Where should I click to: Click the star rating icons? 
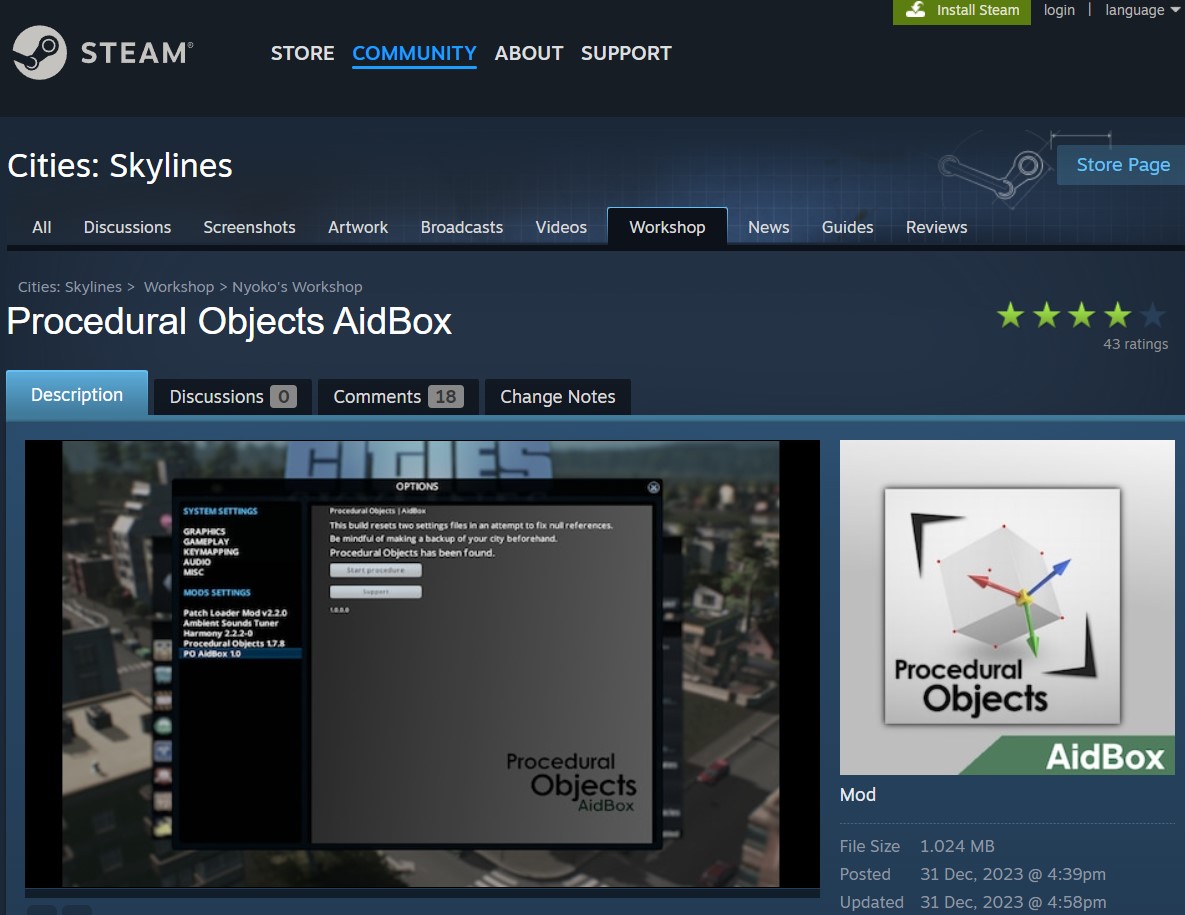click(x=1081, y=314)
